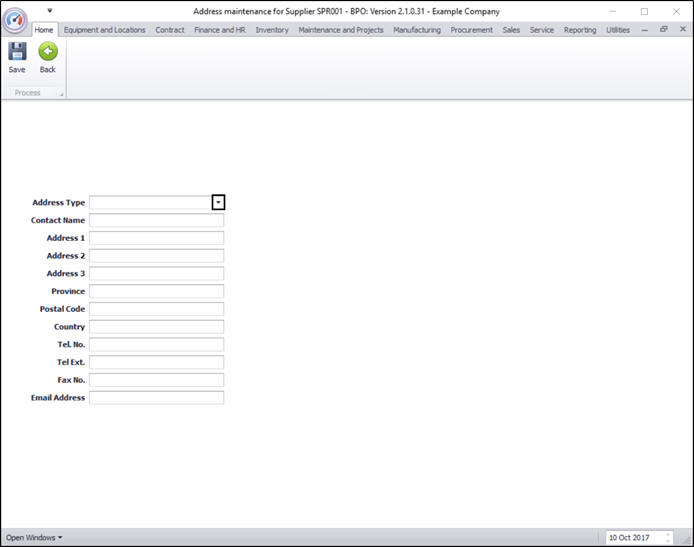Open the Utilities ribbon tab

618,30
